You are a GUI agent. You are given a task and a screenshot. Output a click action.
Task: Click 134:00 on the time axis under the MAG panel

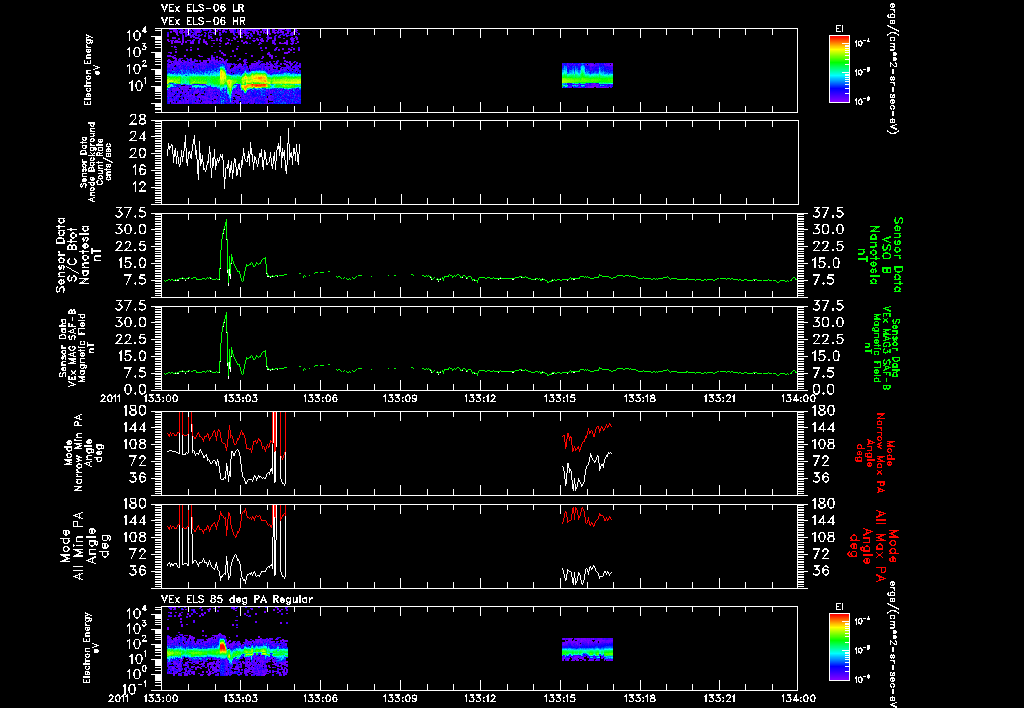click(798, 398)
